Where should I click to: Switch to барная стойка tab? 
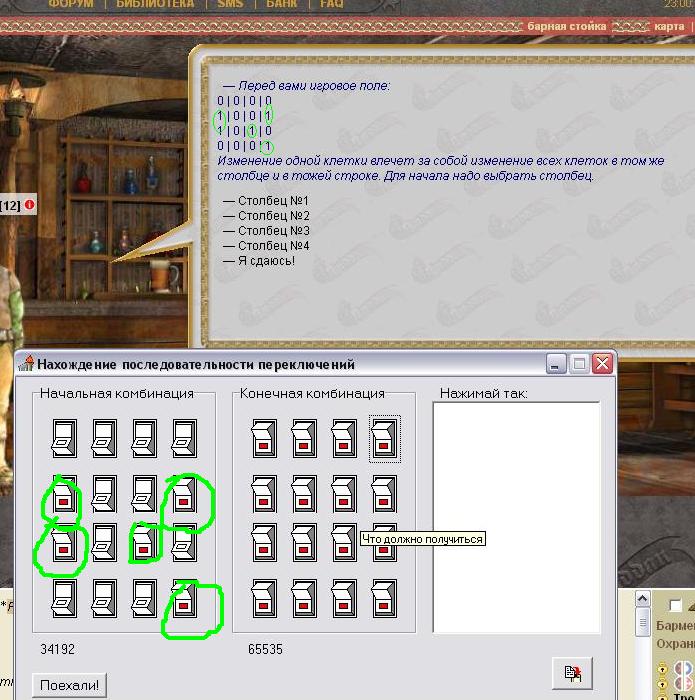pos(567,26)
